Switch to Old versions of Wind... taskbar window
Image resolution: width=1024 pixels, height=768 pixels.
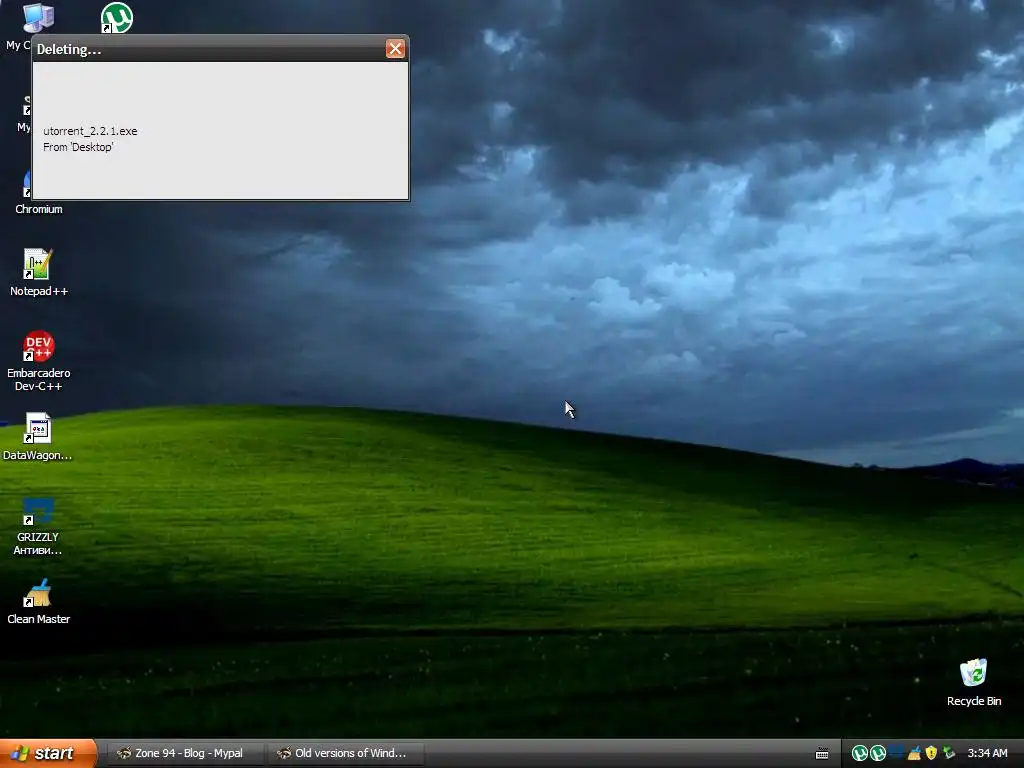[345, 753]
